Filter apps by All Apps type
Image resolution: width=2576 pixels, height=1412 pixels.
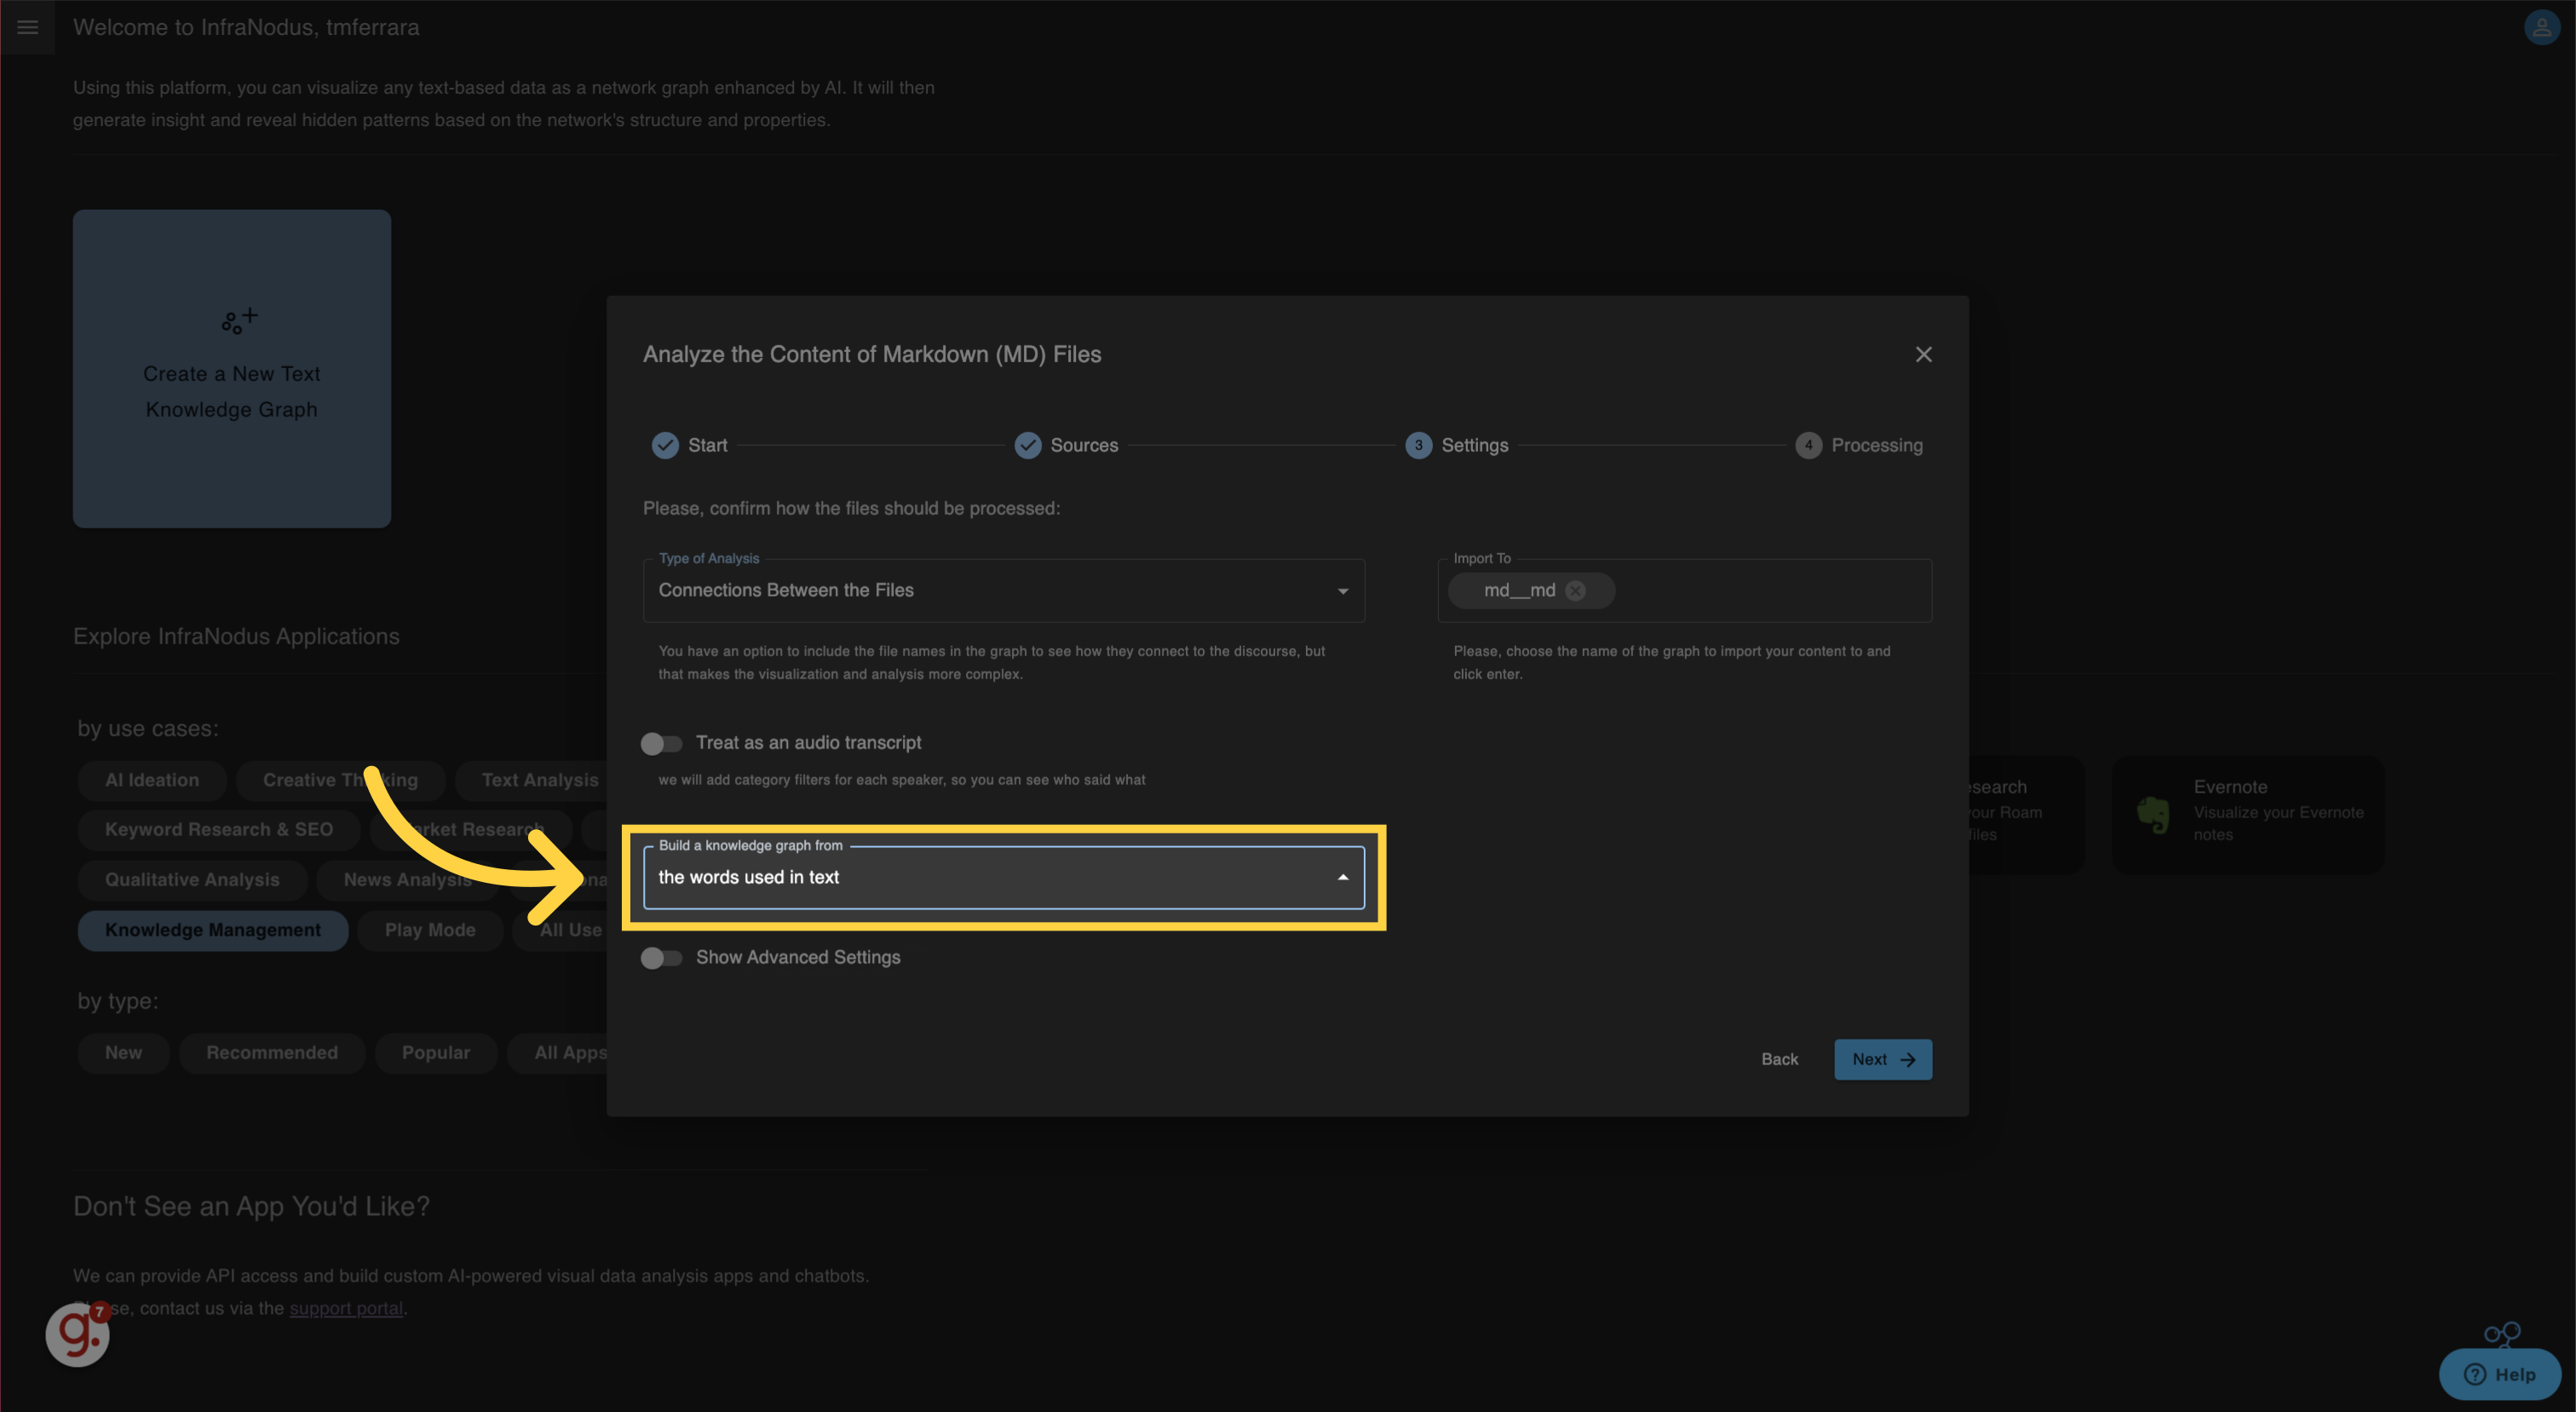[x=558, y=1052]
